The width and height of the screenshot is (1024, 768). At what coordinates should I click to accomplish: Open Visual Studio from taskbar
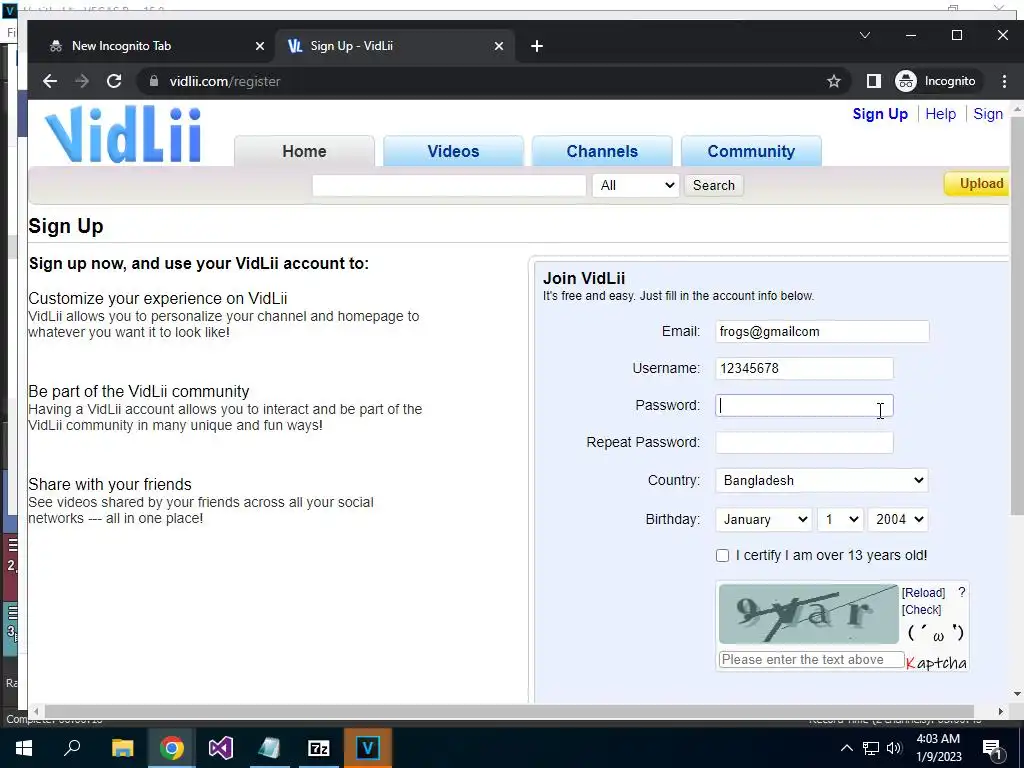coord(221,748)
